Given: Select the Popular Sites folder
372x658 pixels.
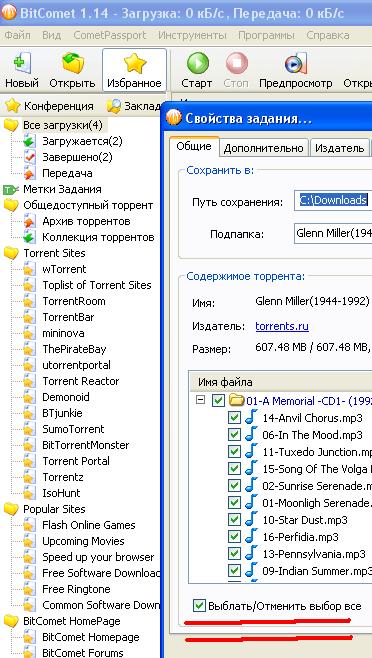Looking at the screenshot, I should [x=54, y=509].
